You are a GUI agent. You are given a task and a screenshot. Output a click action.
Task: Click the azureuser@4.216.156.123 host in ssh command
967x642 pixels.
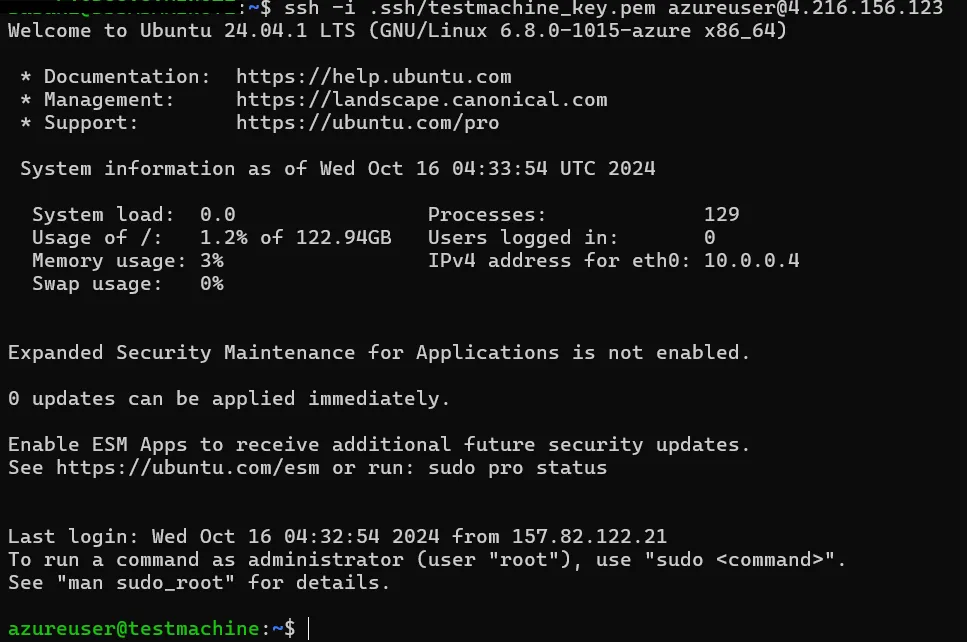coord(805,8)
